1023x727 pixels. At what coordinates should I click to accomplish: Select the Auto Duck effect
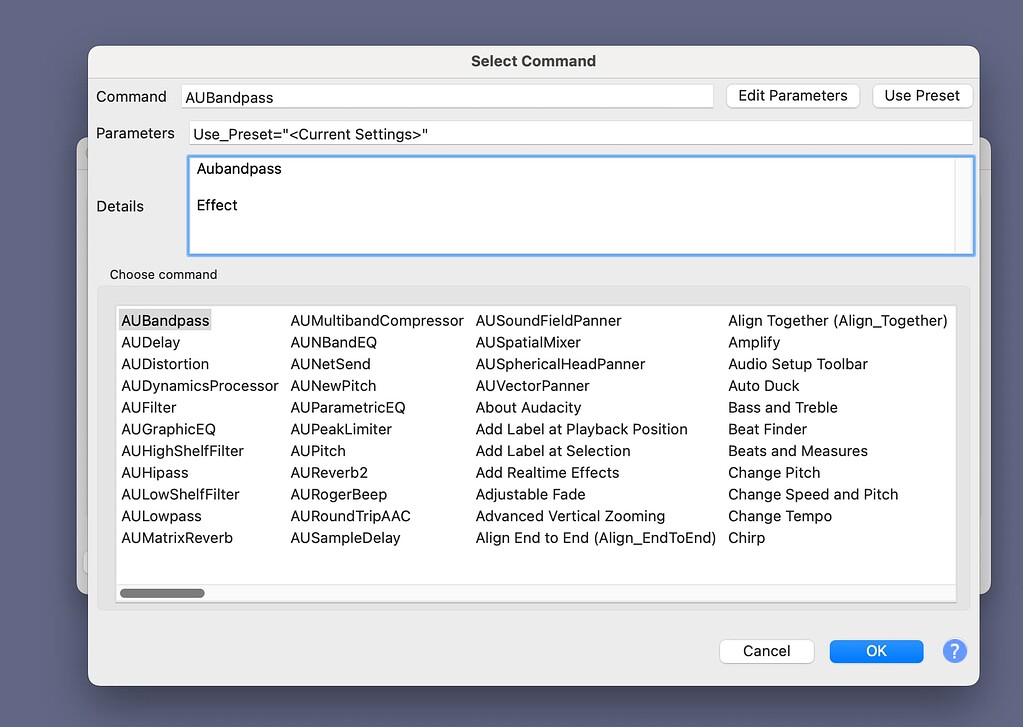[x=763, y=385]
